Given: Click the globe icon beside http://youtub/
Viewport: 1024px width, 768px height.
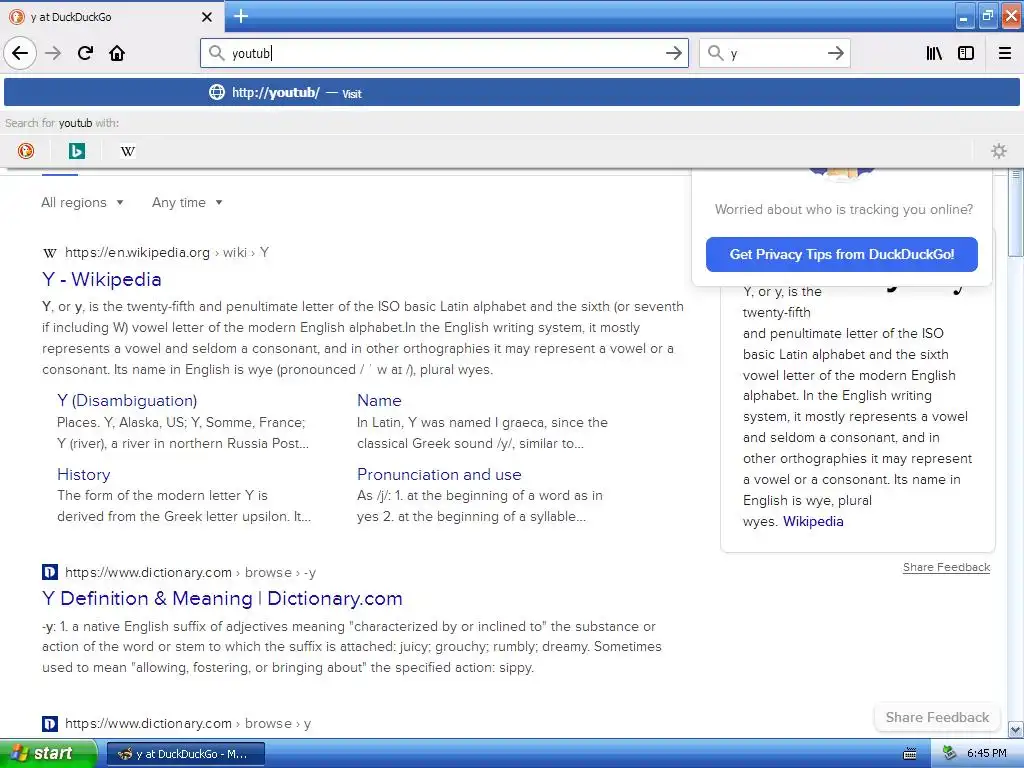Looking at the screenshot, I should (217, 92).
